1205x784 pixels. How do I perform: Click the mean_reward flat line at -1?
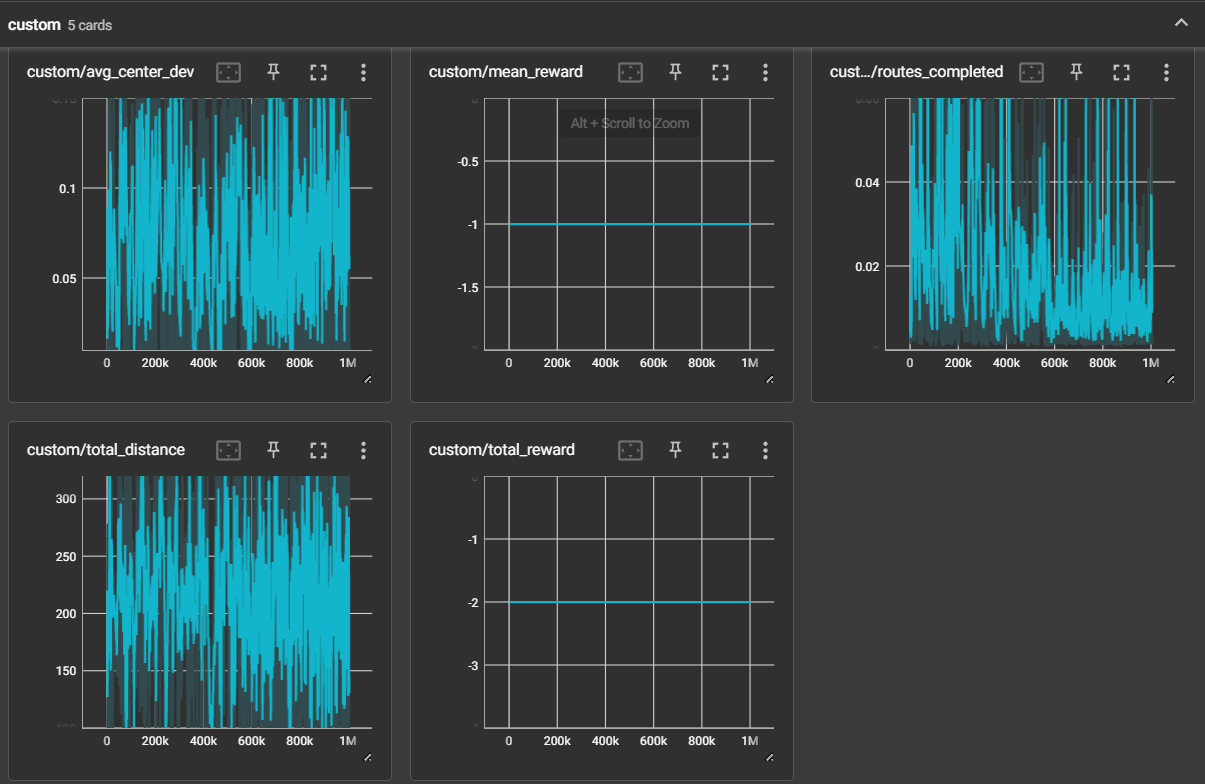pos(630,224)
